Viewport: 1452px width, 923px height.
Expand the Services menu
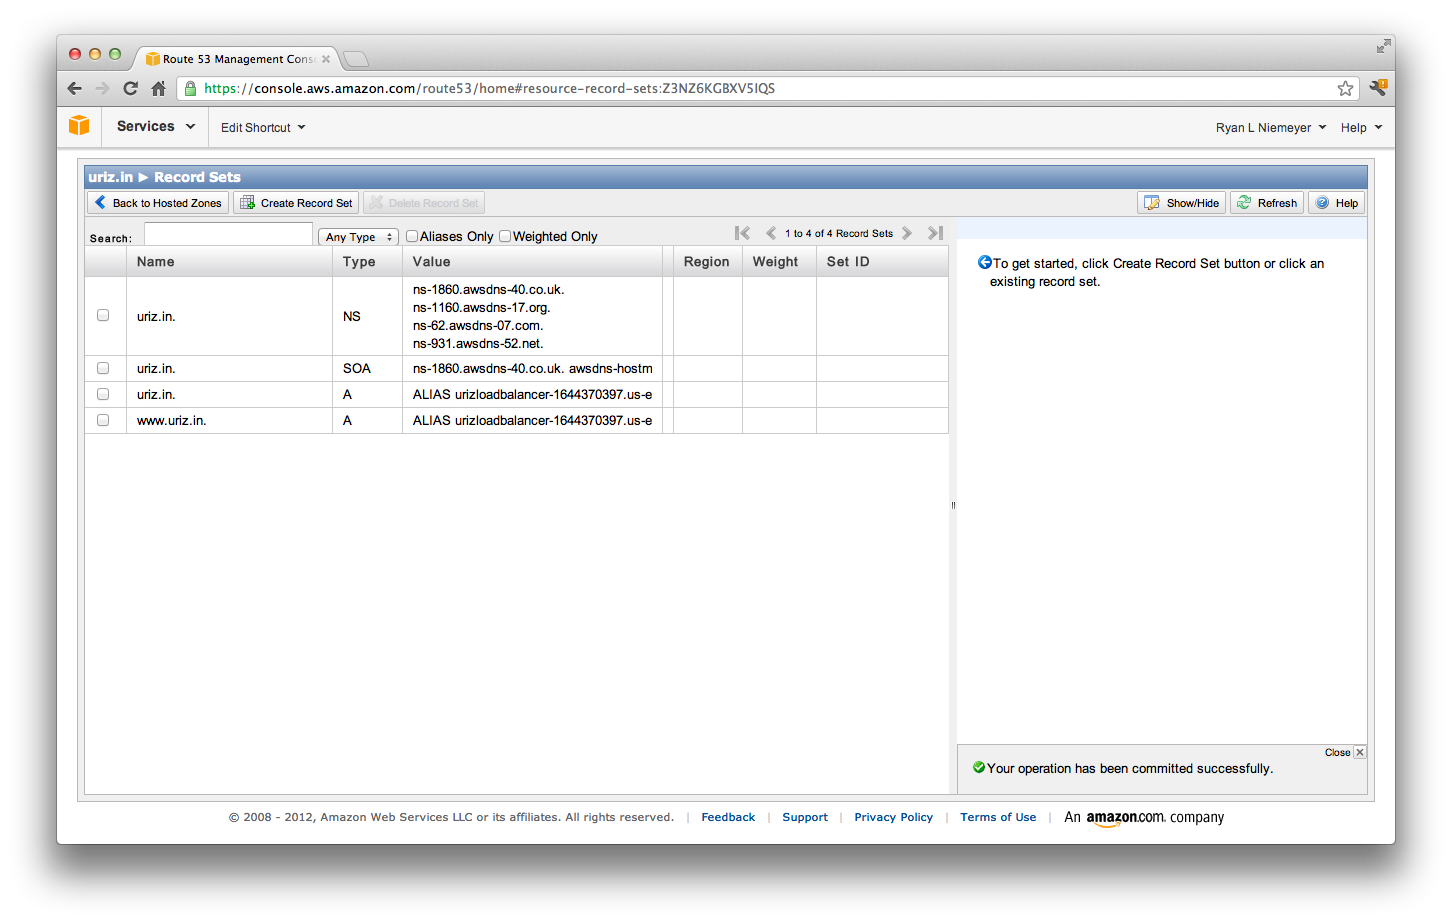(155, 126)
